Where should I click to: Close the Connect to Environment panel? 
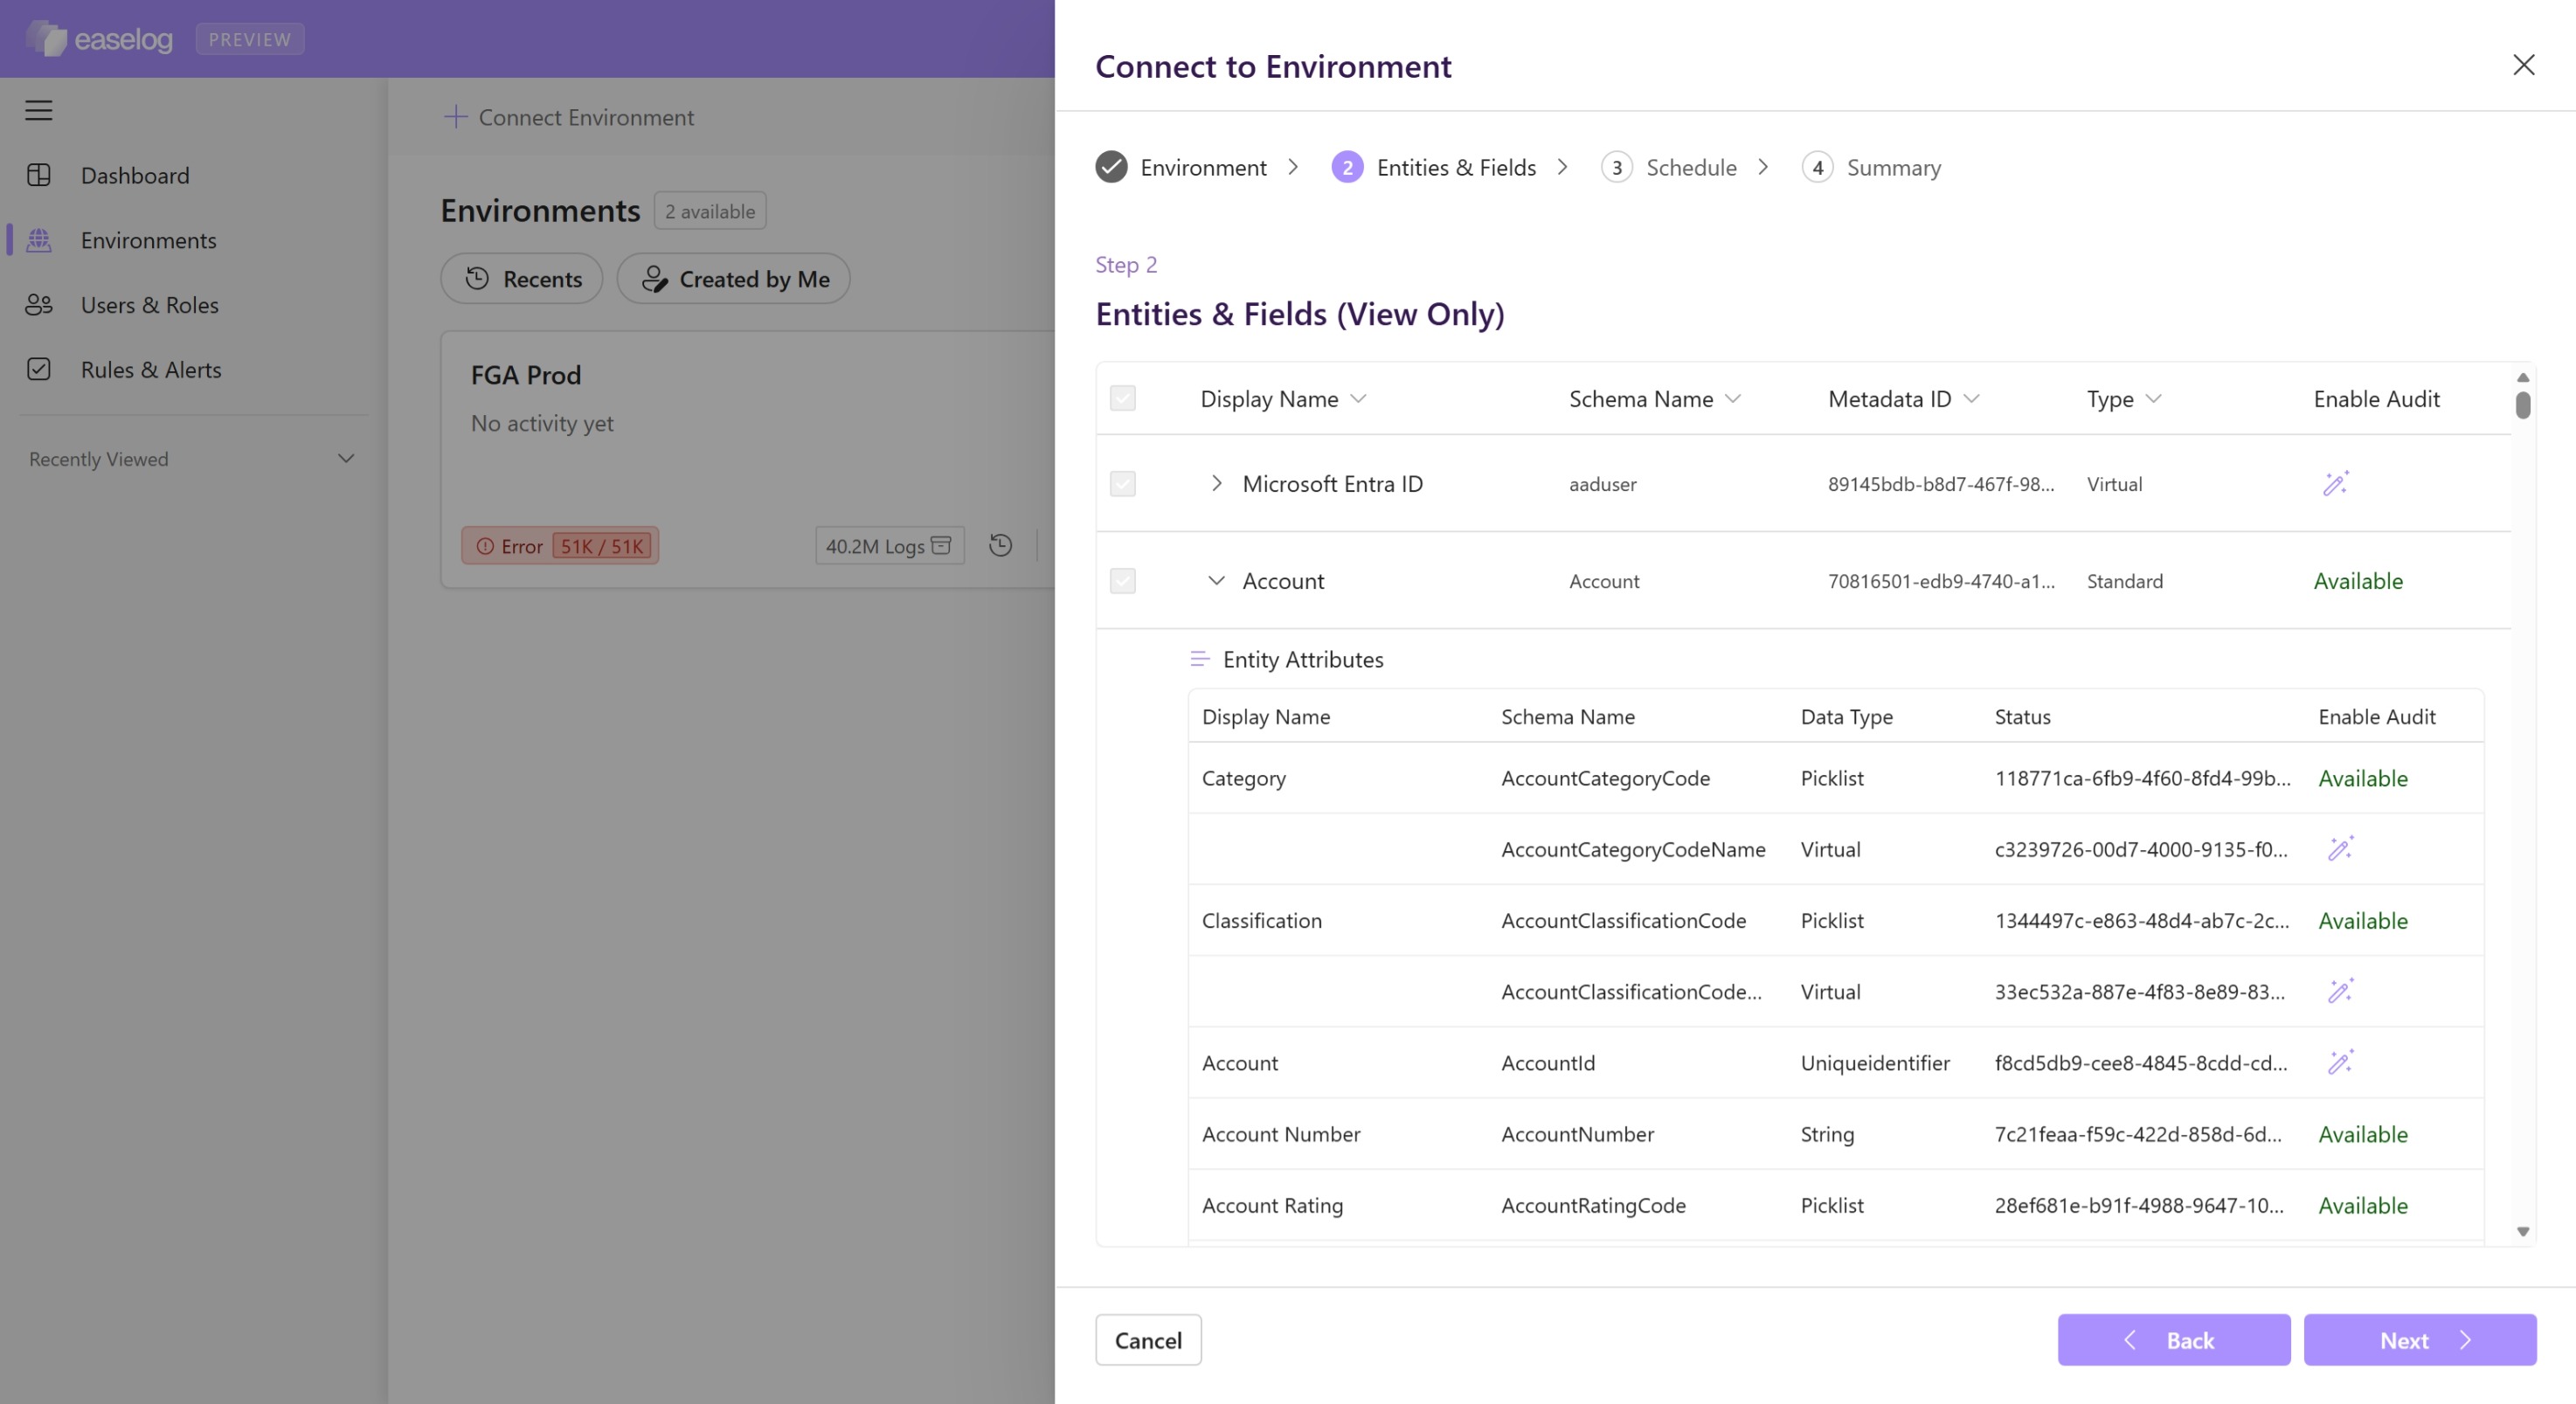[2523, 65]
